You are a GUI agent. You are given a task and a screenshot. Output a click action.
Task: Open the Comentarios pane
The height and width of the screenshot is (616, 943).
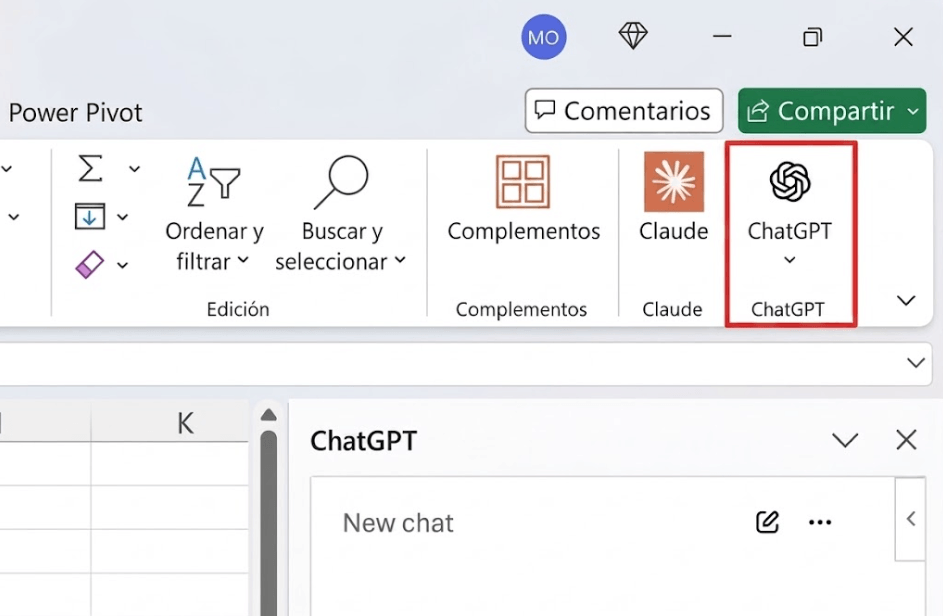(624, 111)
